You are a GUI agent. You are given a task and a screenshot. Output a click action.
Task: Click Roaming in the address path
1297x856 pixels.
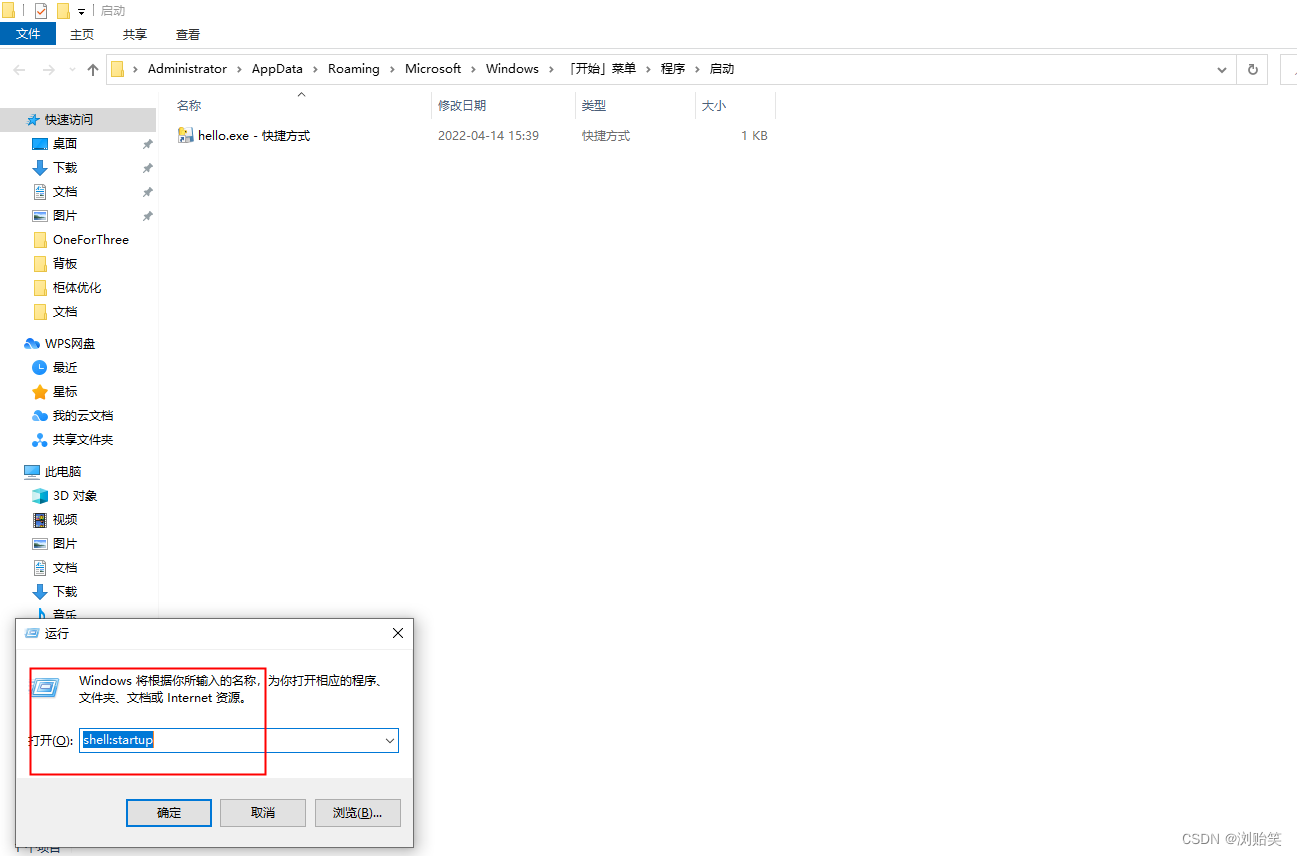click(x=354, y=69)
